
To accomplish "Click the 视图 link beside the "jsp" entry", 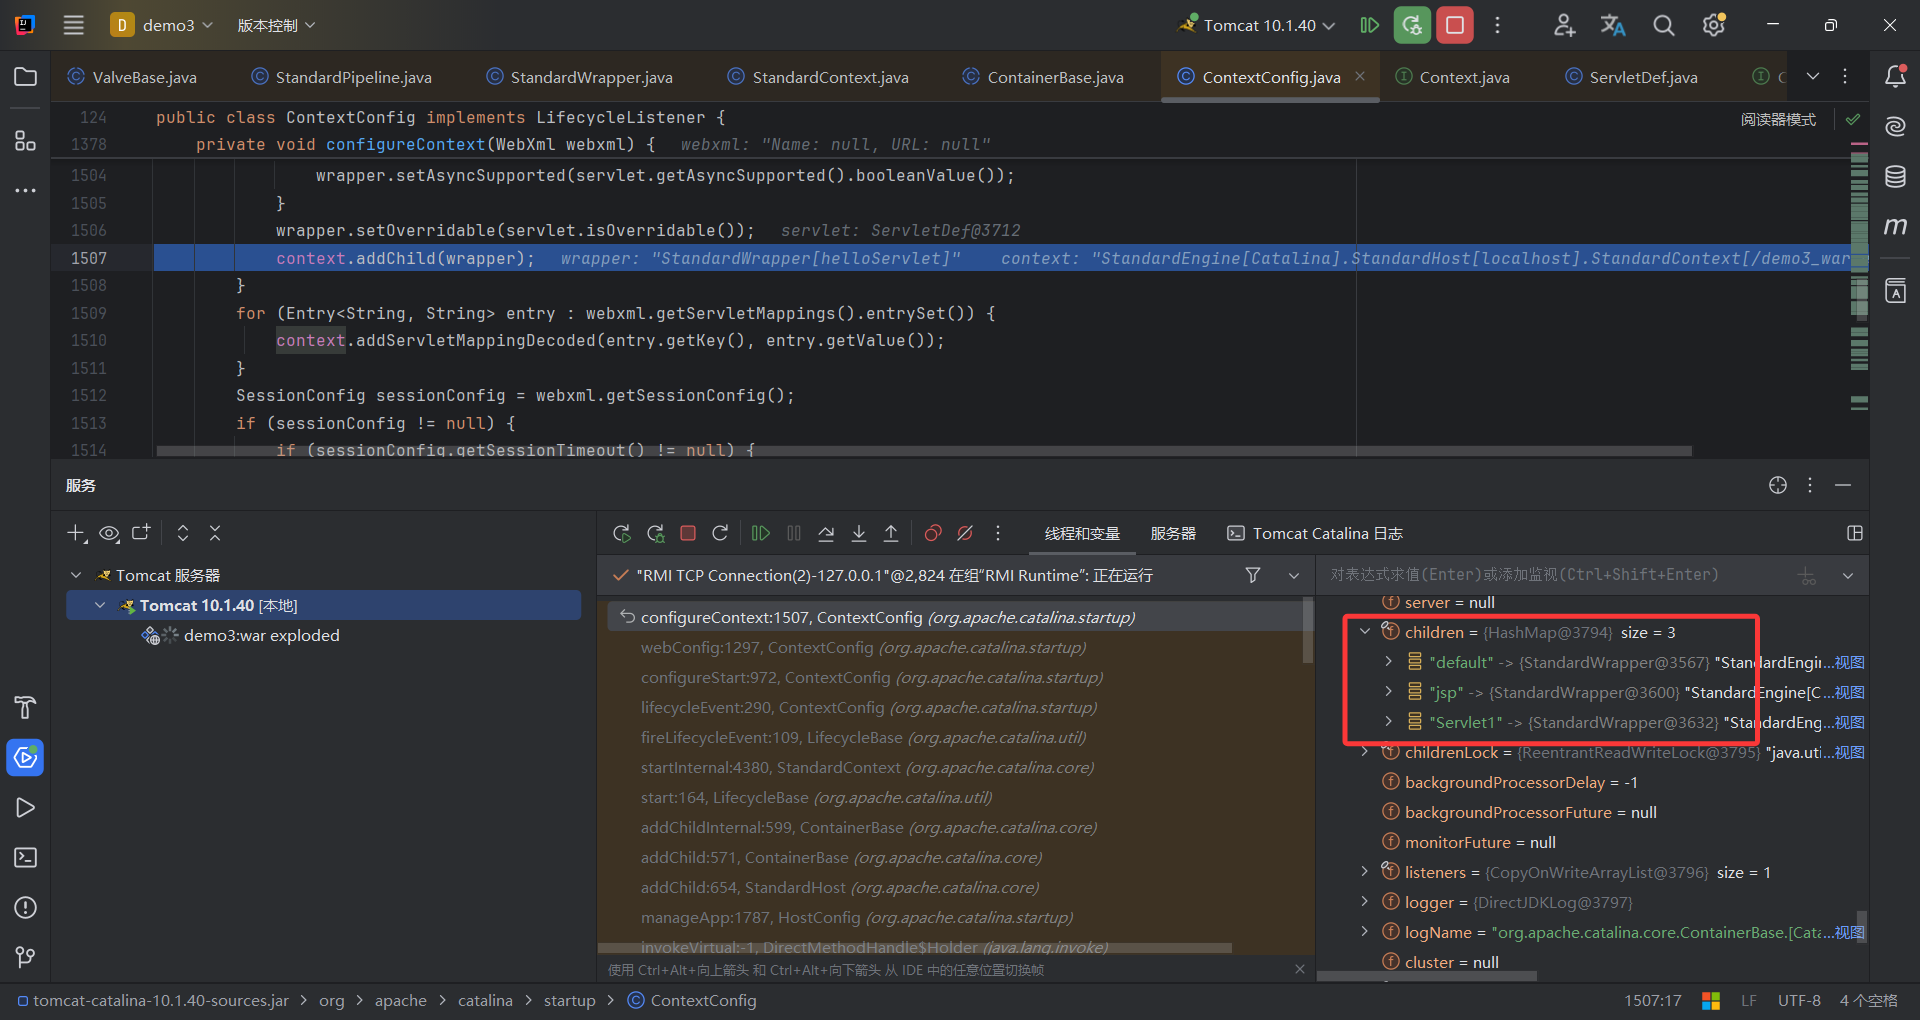I will [1849, 692].
